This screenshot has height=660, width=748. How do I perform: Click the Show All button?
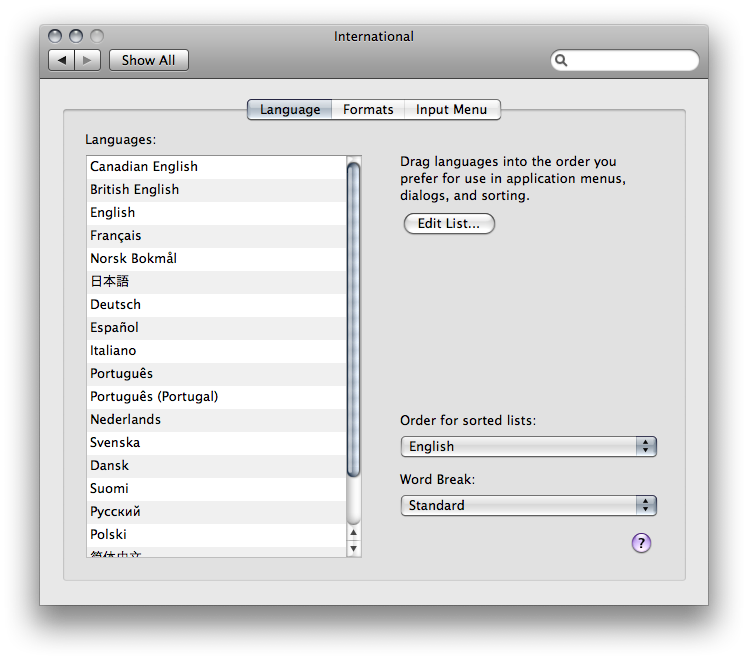[x=148, y=60]
